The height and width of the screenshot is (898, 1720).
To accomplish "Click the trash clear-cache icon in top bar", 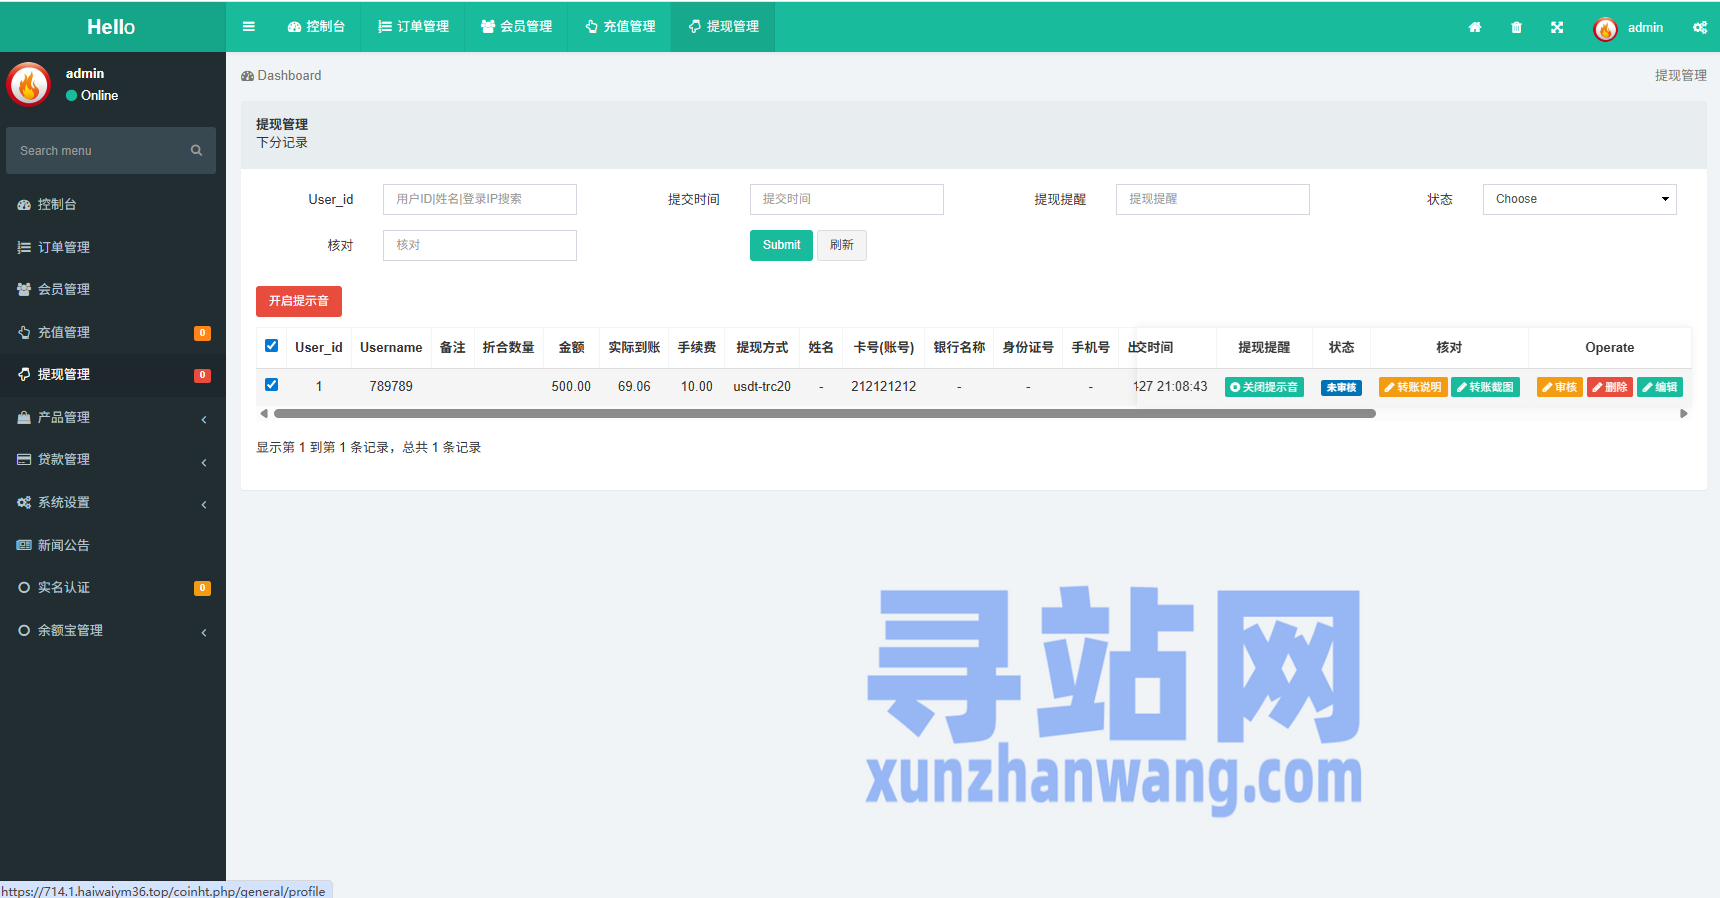I will [1516, 27].
